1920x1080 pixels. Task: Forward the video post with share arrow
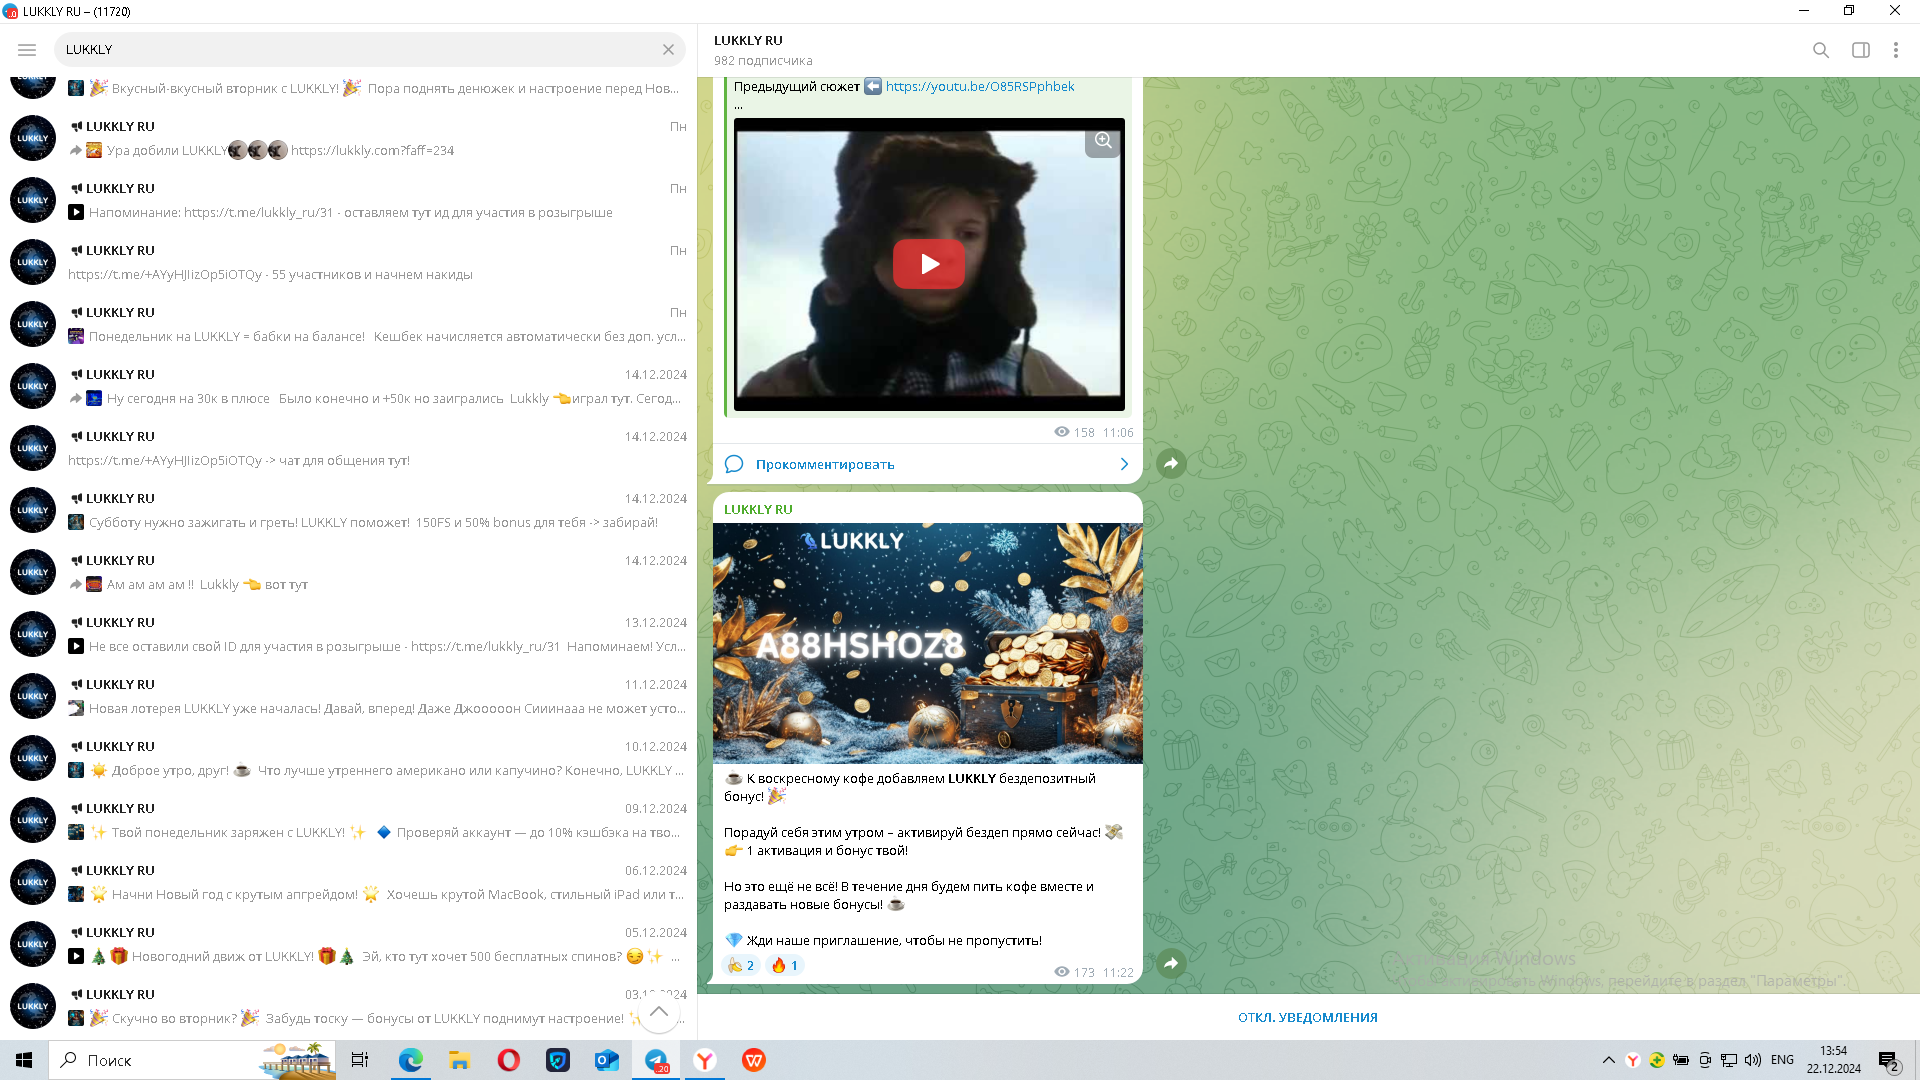[x=1171, y=464]
